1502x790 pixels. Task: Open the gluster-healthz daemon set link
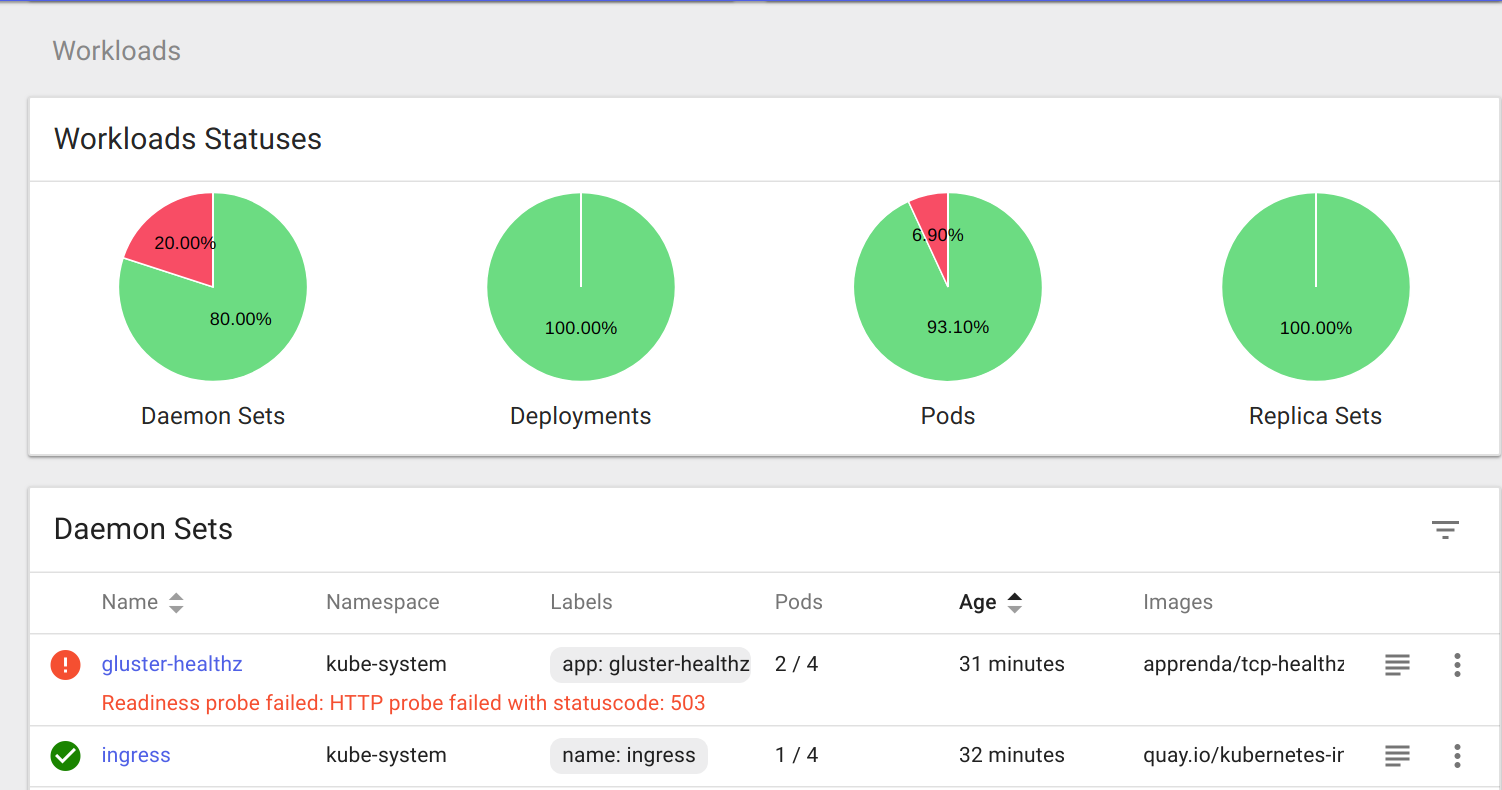point(172,664)
